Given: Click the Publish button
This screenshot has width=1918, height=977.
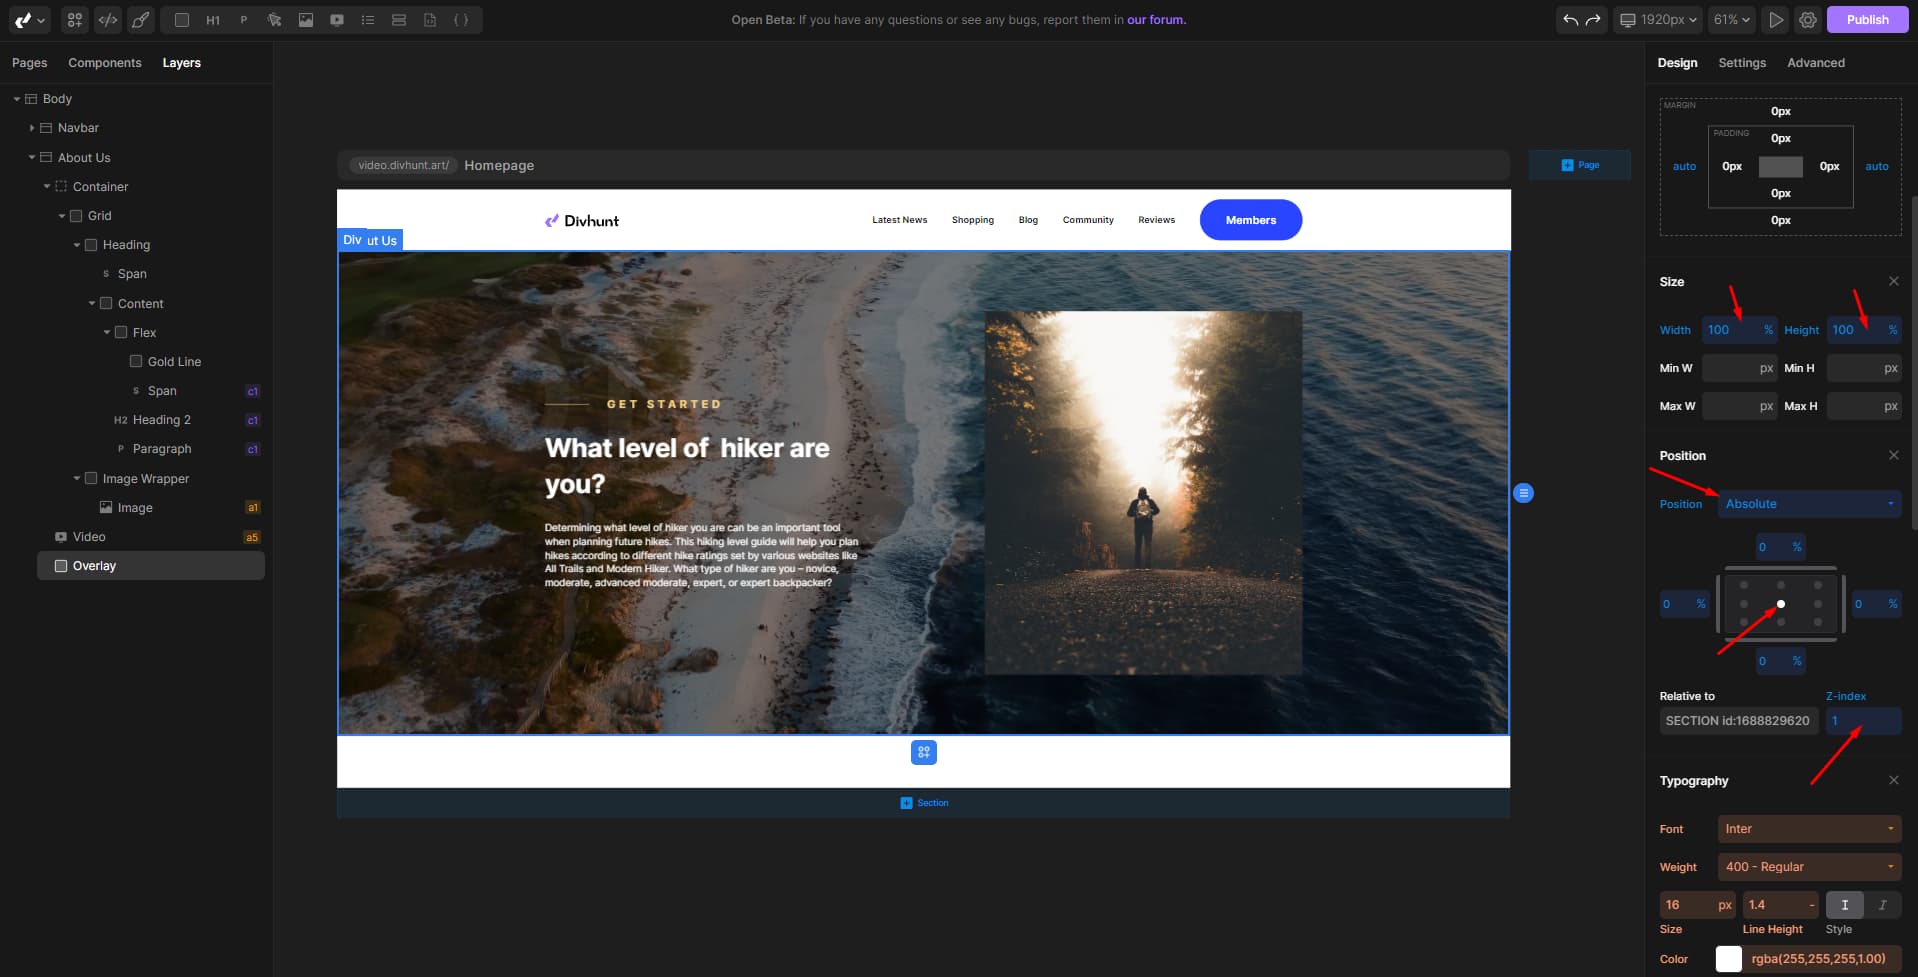Looking at the screenshot, I should (1868, 20).
